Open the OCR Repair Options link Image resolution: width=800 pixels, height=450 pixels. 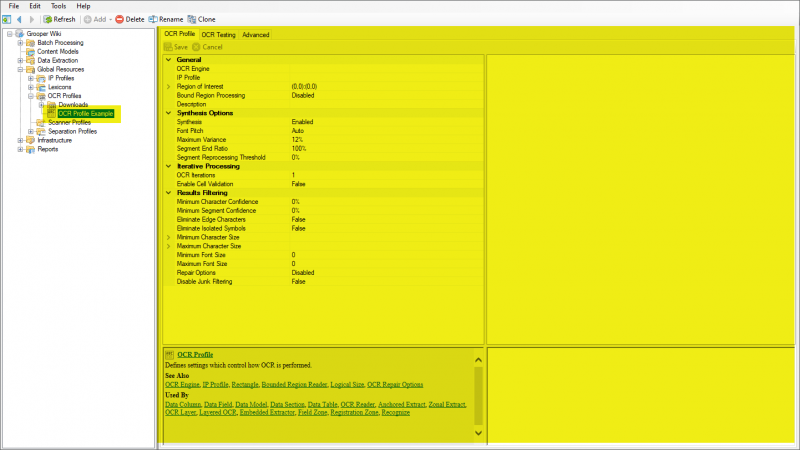tap(395, 385)
